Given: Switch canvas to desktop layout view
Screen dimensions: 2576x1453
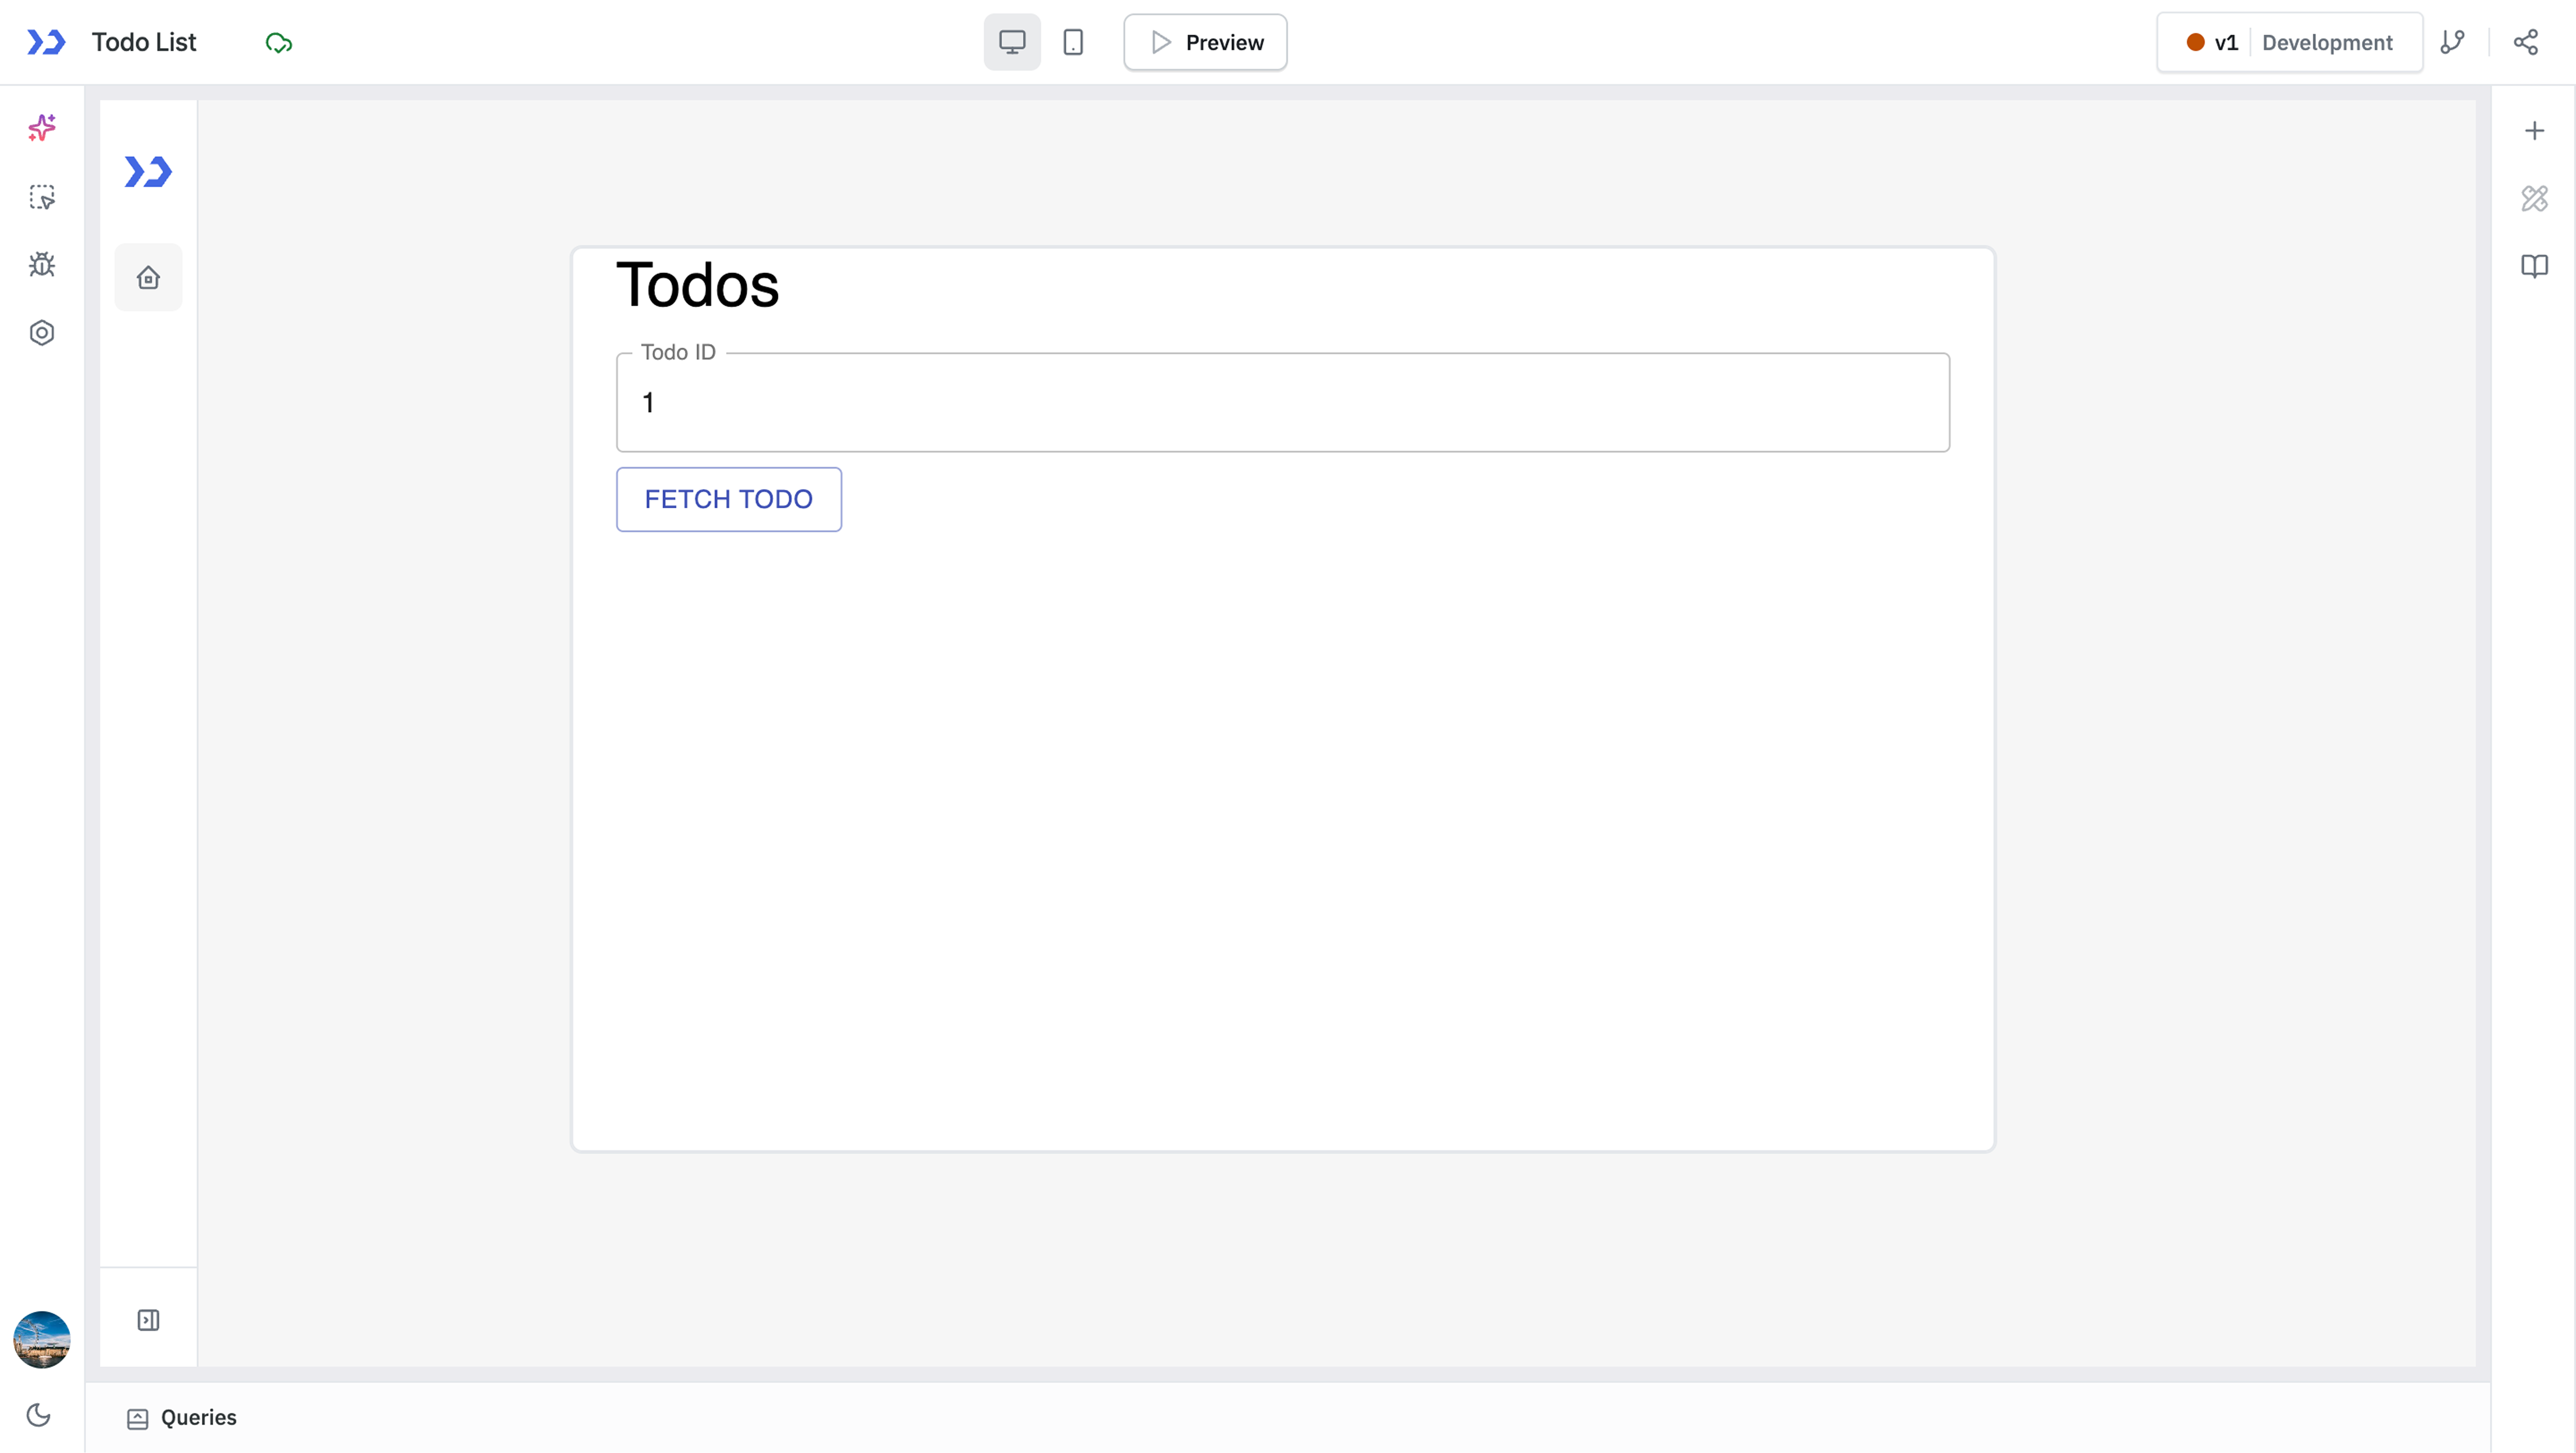Looking at the screenshot, I should tap(1011, 42).
